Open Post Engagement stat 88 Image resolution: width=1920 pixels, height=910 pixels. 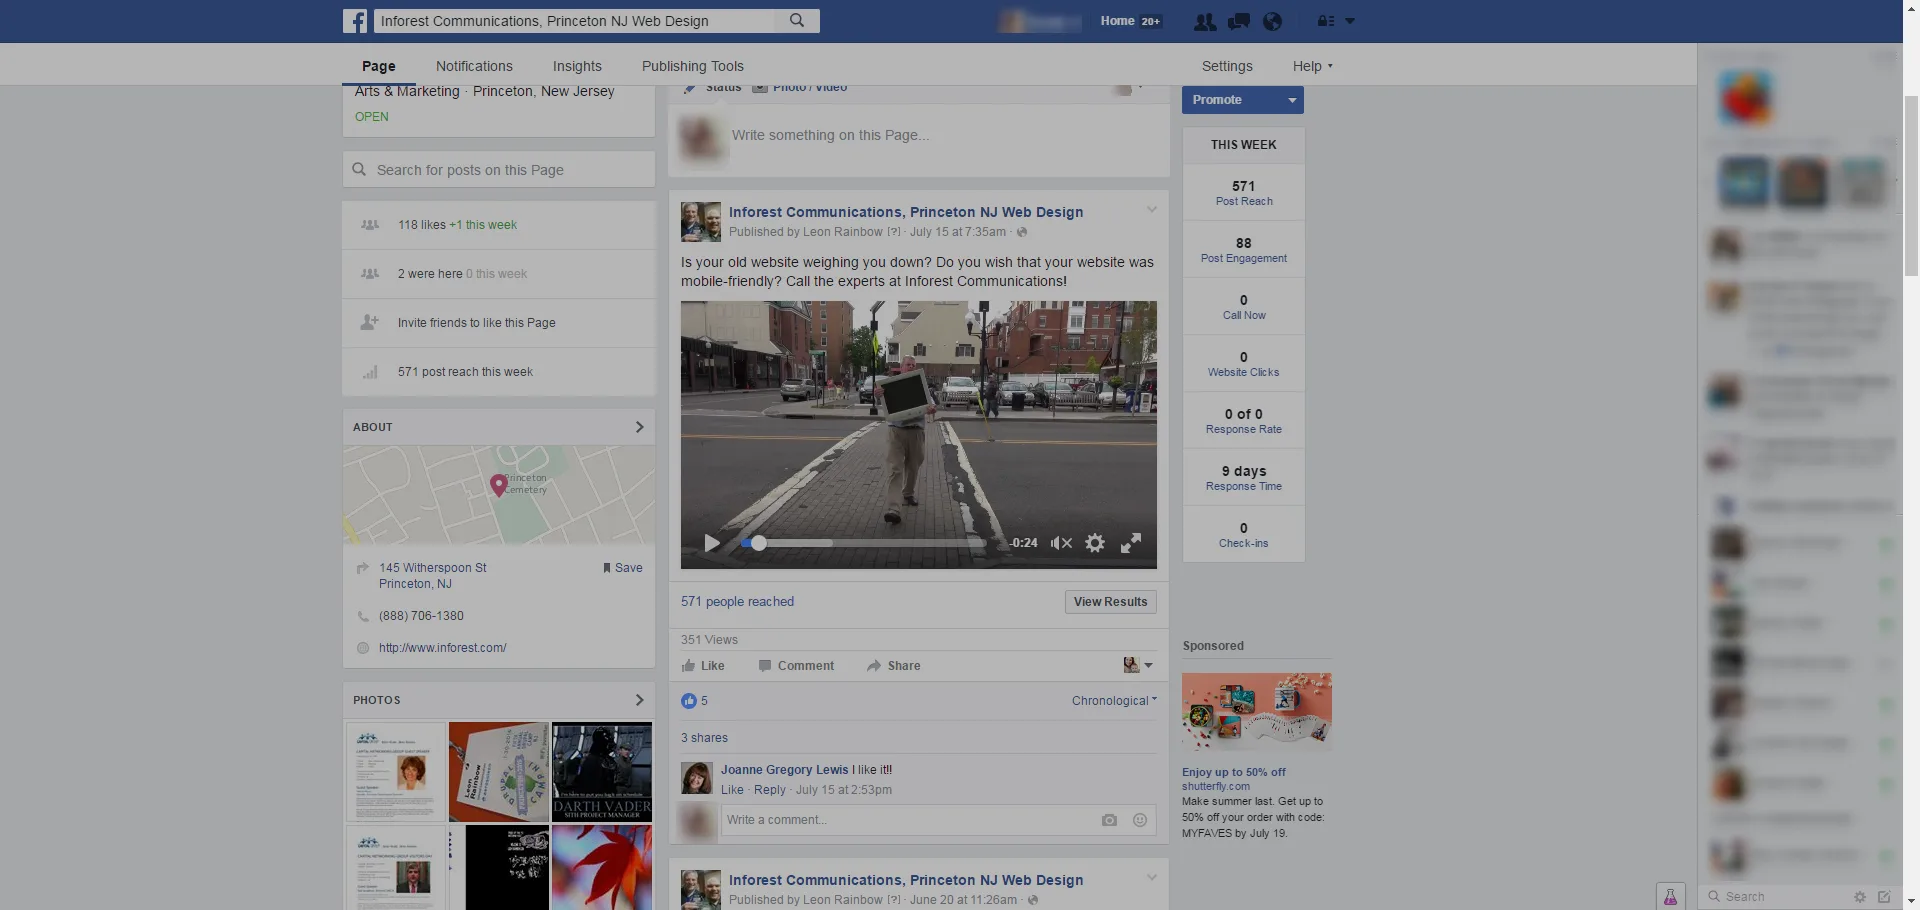click(1243, 250)
